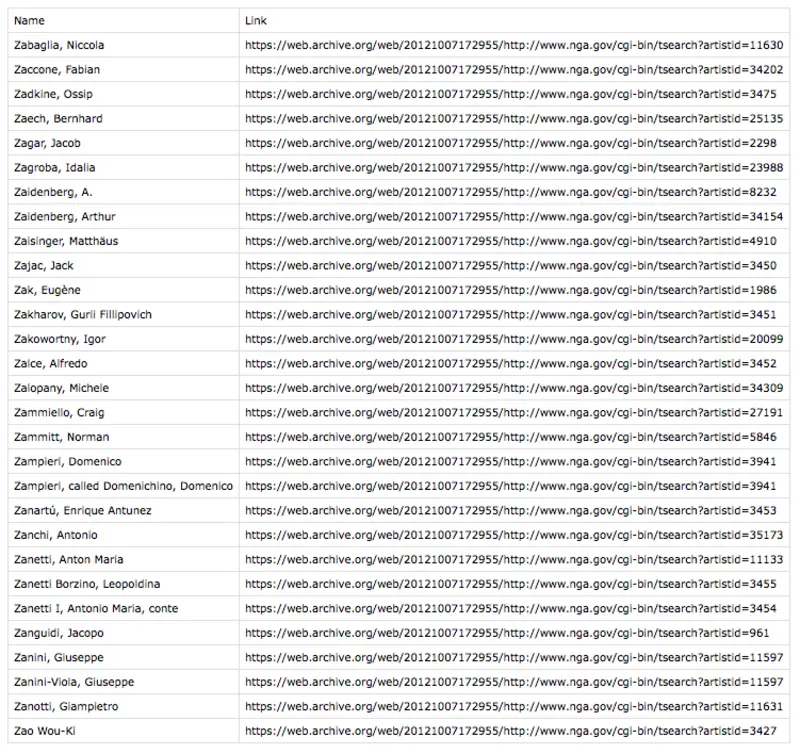The image size is (800, 754).
Task: Select the name 'Zaech, Bernhard'
Action: pyautogui.click(x=58, y=119)
